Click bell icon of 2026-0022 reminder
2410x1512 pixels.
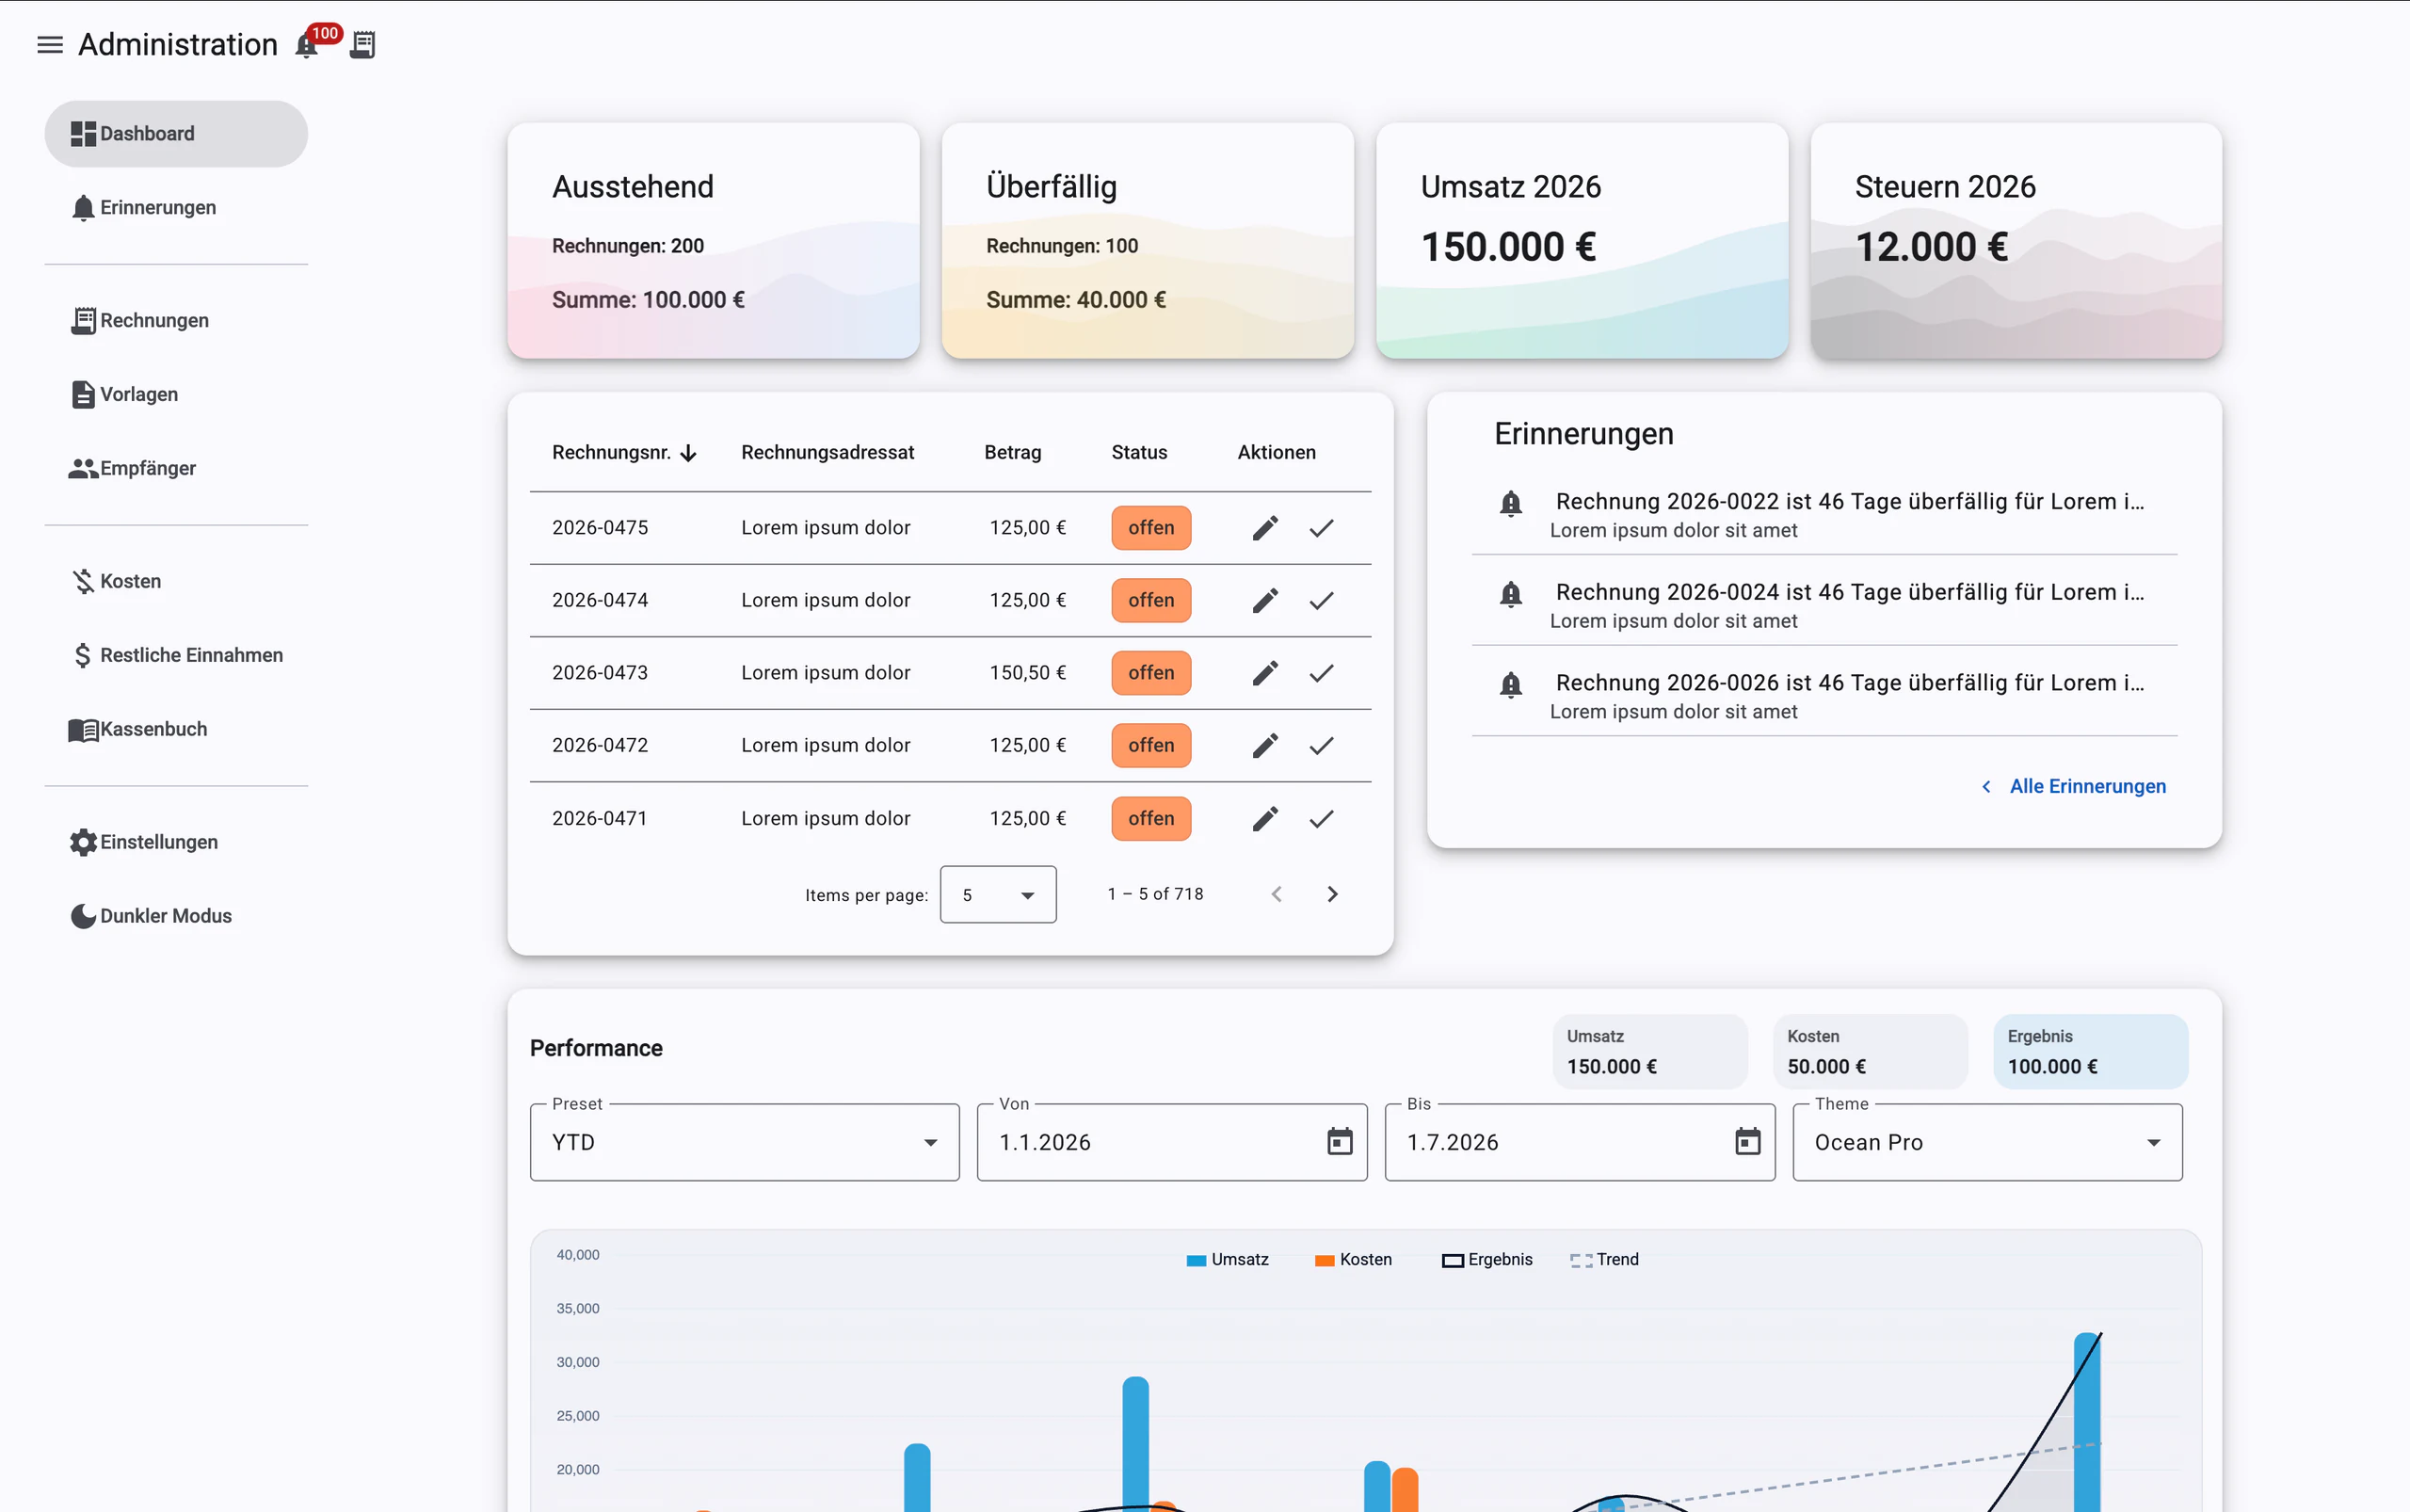[1511, 504]
